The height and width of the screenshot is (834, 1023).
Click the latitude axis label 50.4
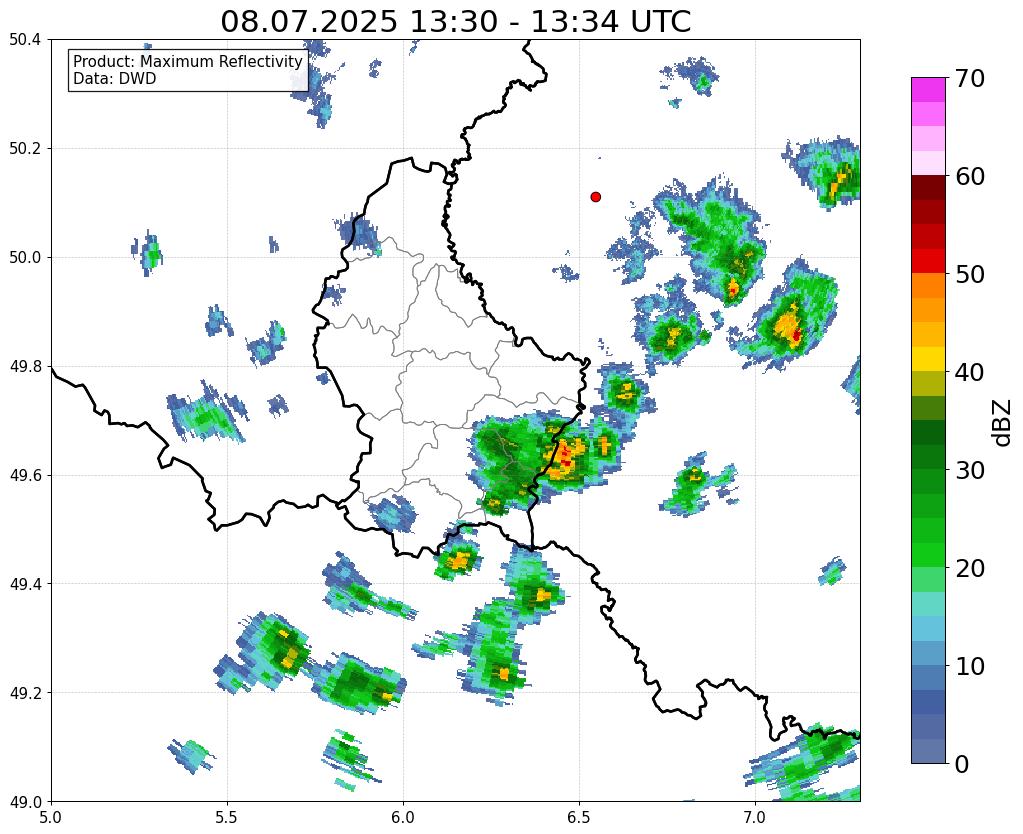pyautogui.click(x=25, y=40)
